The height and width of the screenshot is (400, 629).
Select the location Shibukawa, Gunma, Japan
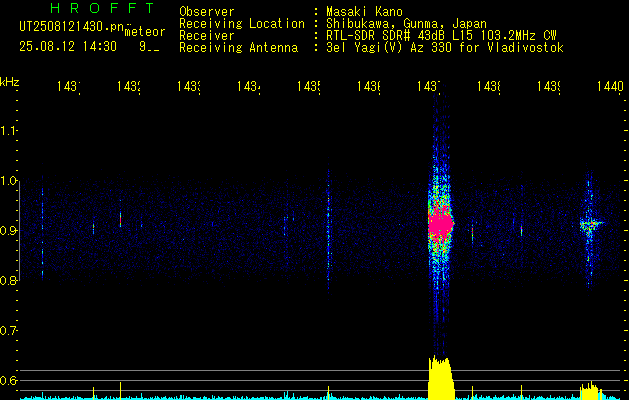click(406, 24)
